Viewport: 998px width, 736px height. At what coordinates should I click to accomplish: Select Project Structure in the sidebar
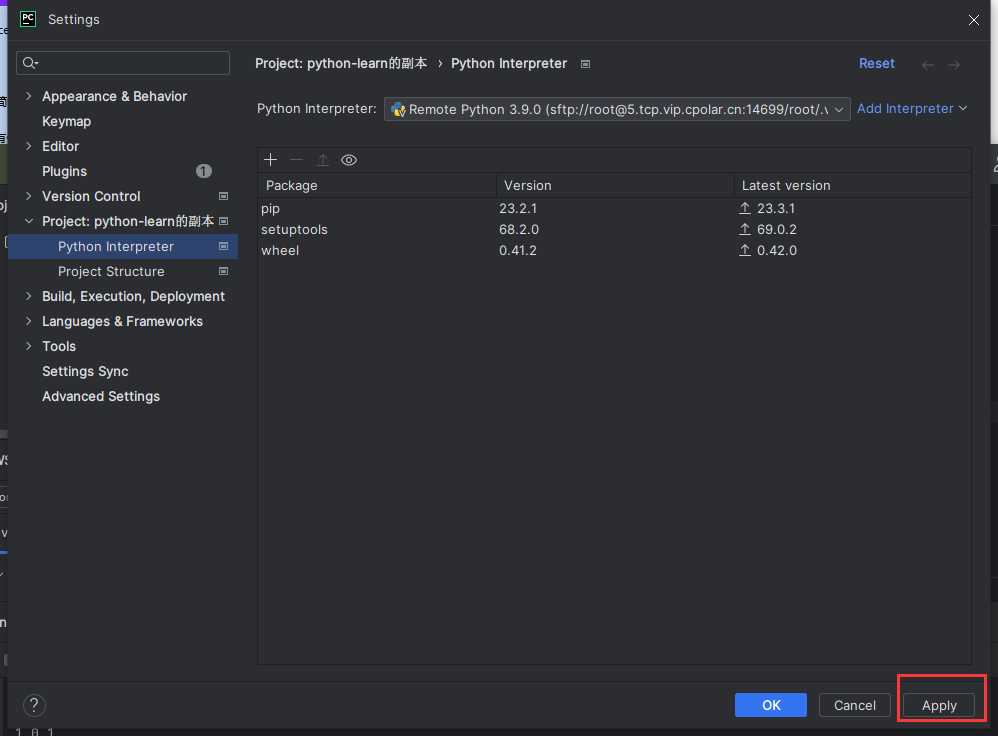pos(111,271)
